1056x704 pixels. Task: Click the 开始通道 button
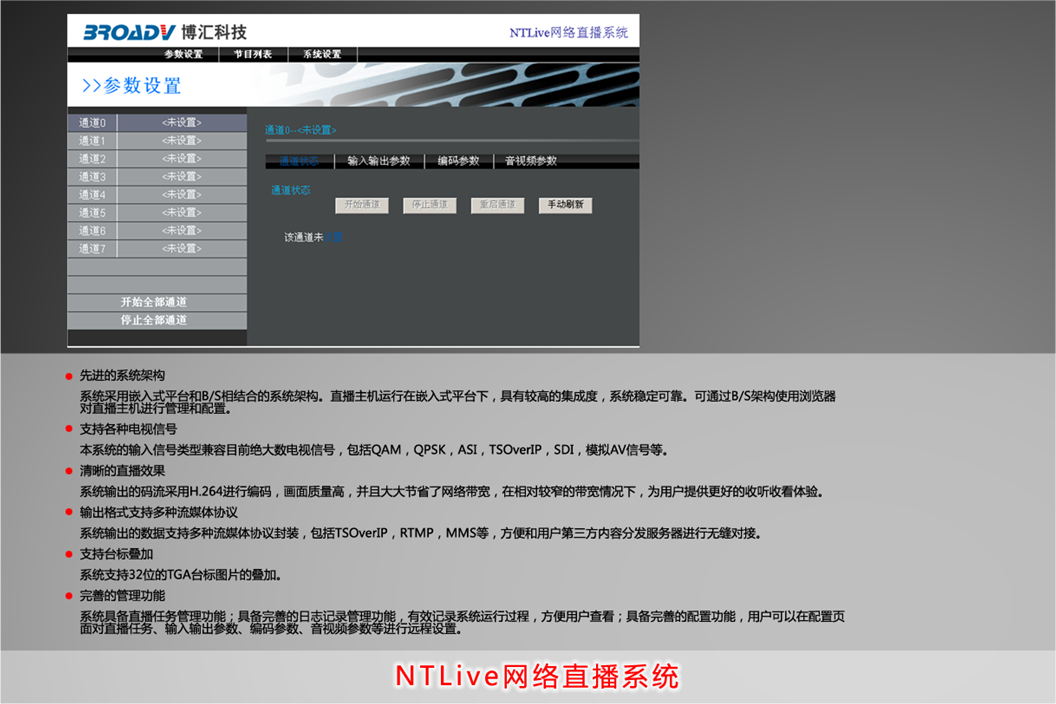[362, 205]
